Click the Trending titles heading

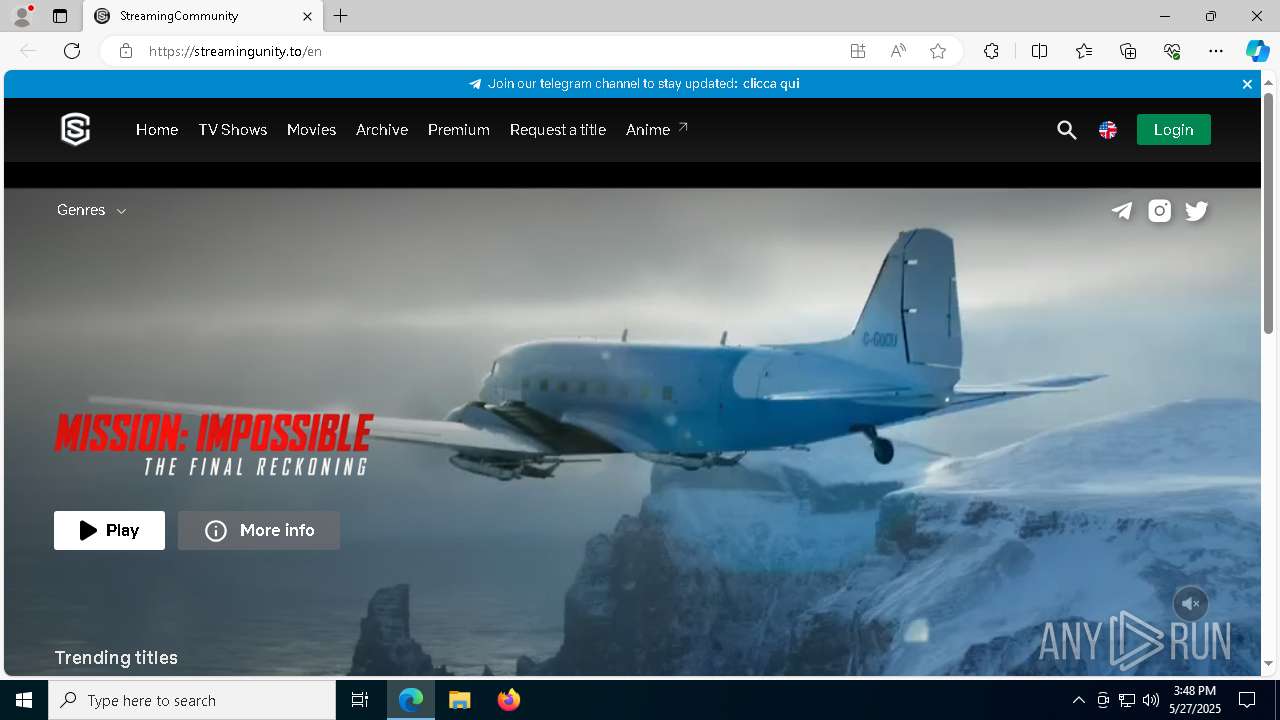(x=116, y=658)
